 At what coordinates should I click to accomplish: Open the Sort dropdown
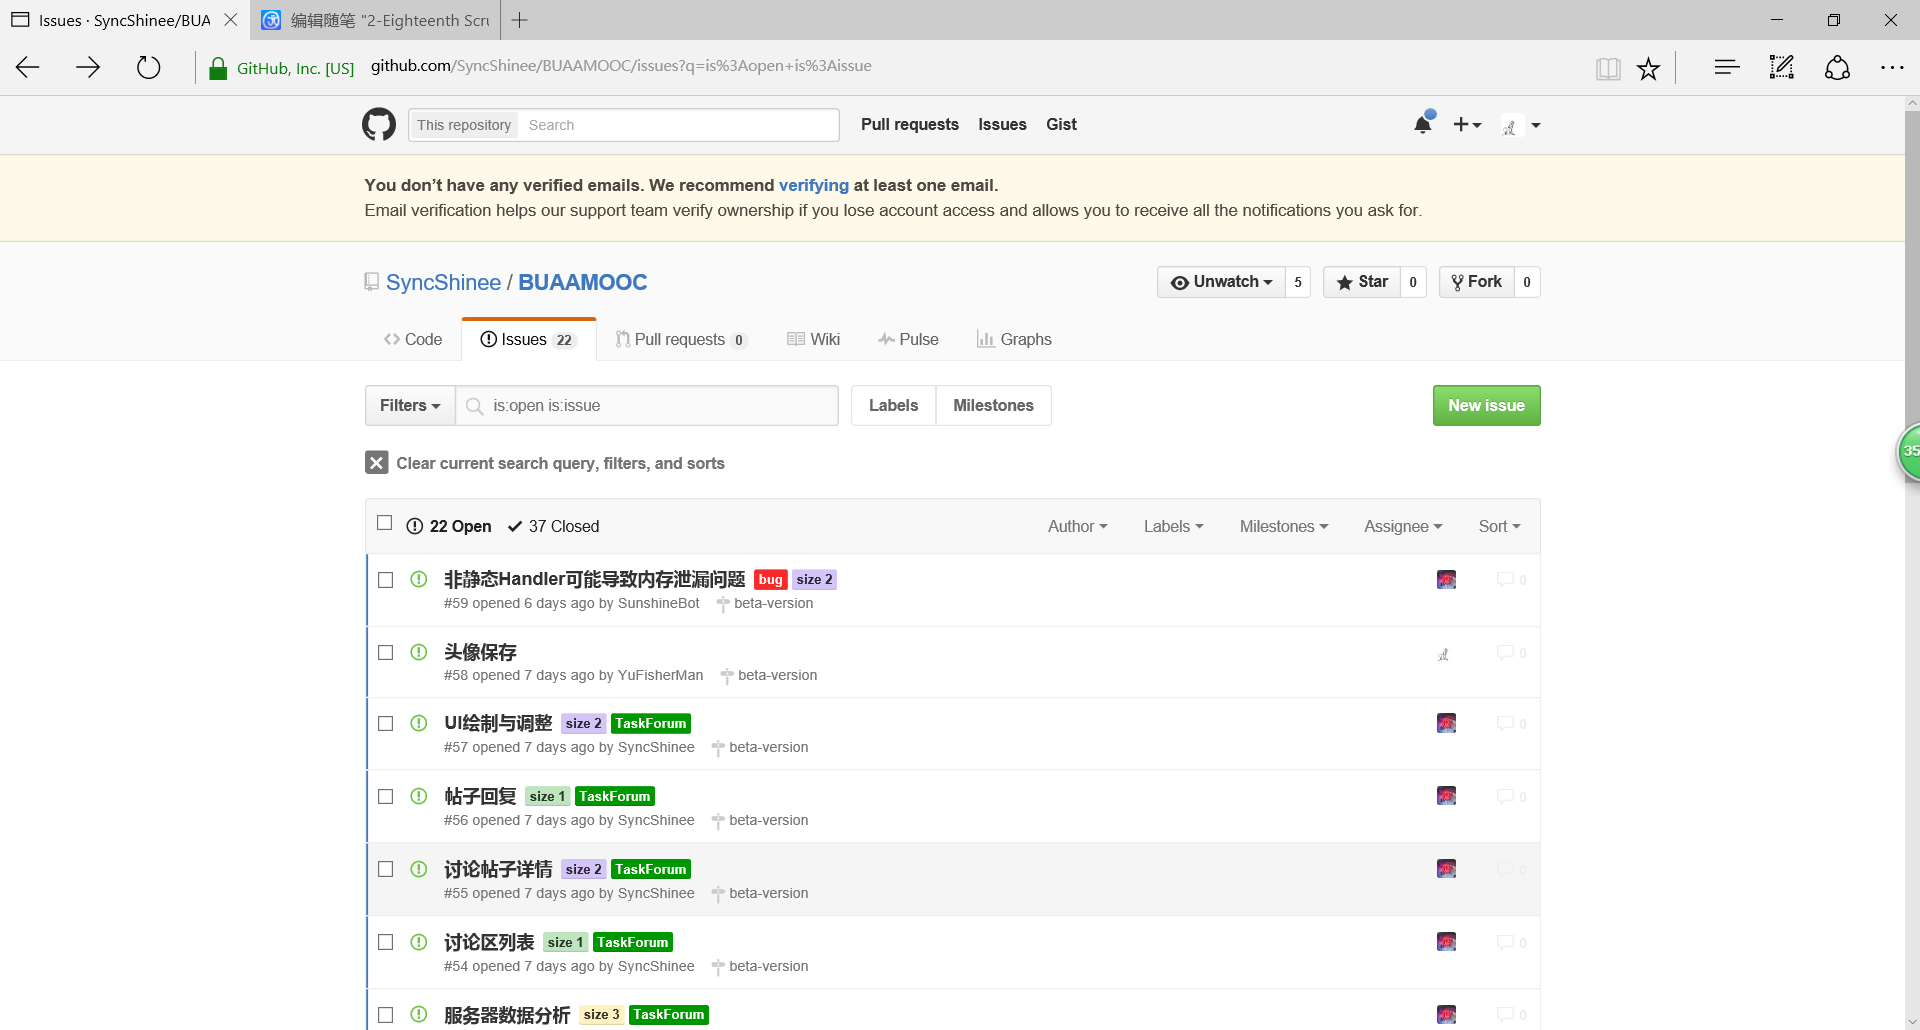coord(1499,526)
